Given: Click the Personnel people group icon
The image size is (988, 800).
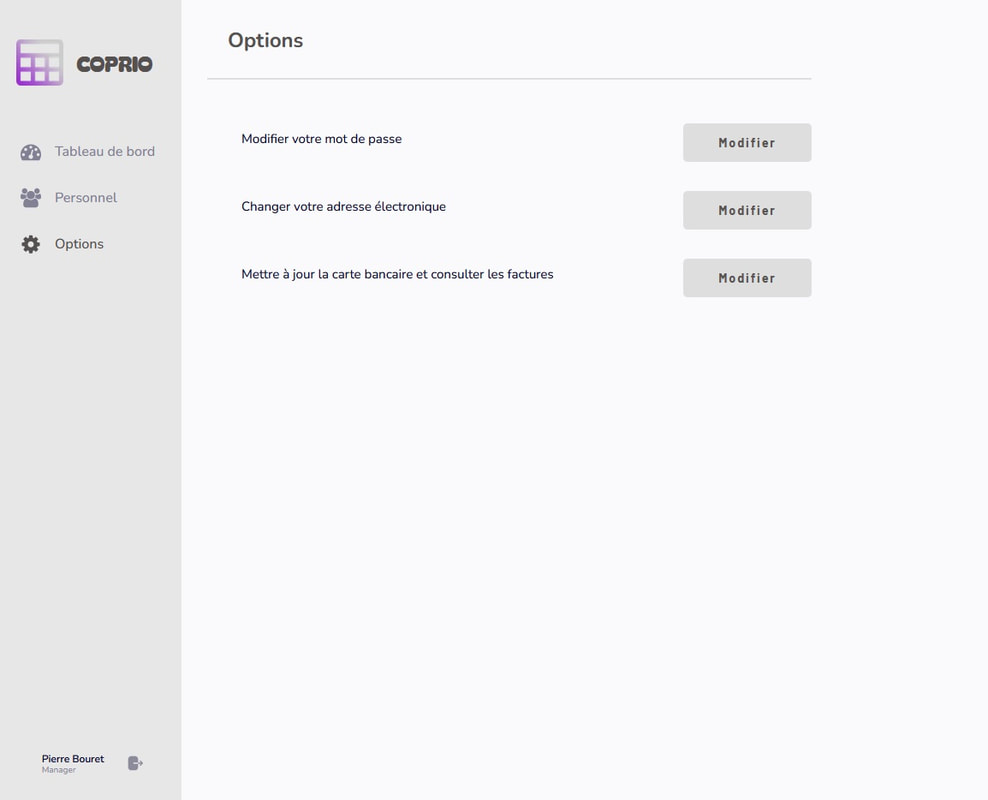Looking at the screenshot, I should (x=31, y=198).
